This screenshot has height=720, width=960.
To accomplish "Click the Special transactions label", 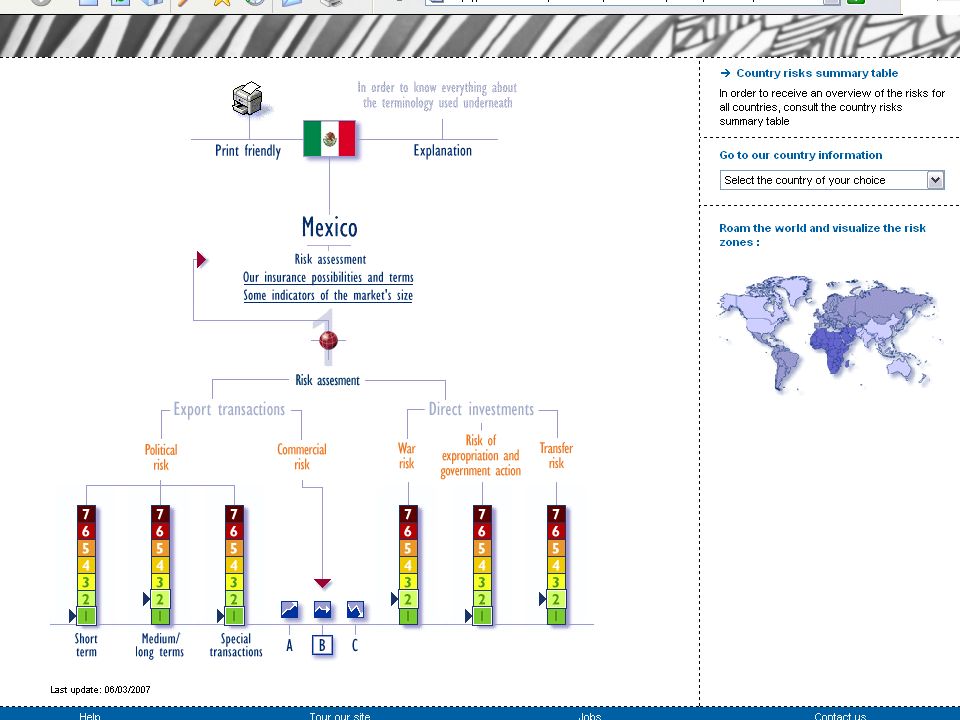I will click(x=236, y=645).
